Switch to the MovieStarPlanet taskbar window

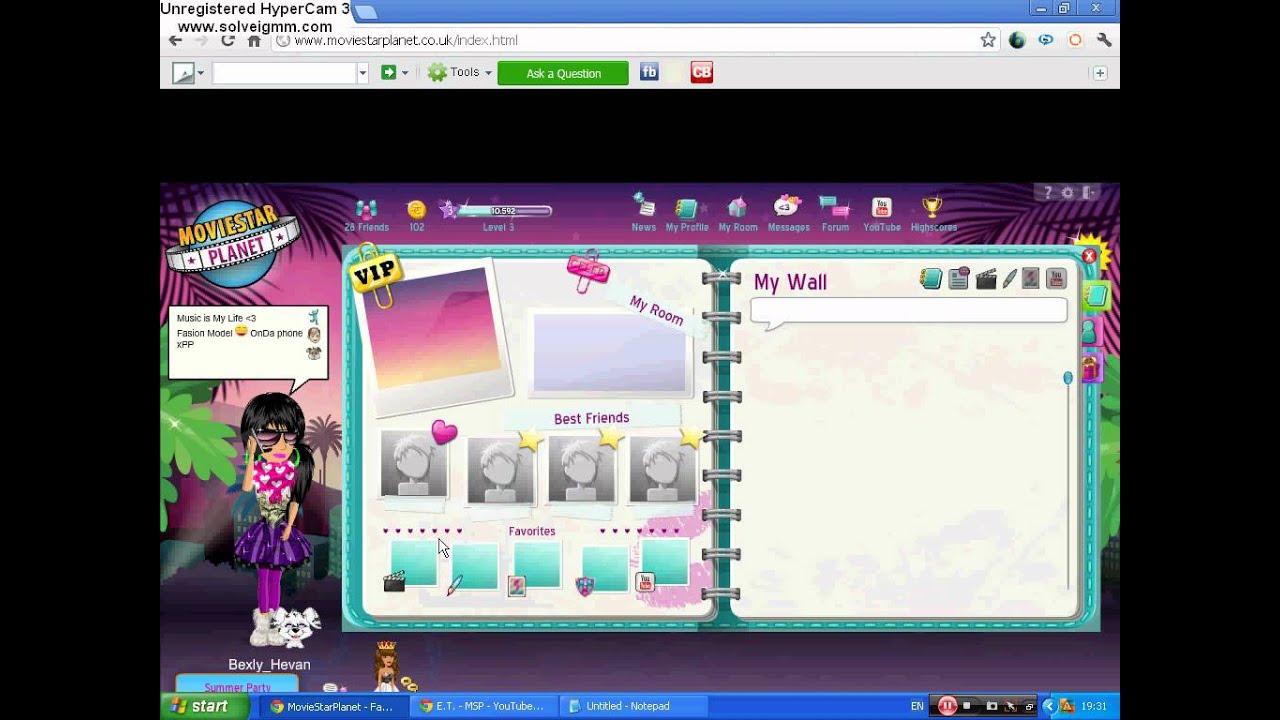coord(334,706)
